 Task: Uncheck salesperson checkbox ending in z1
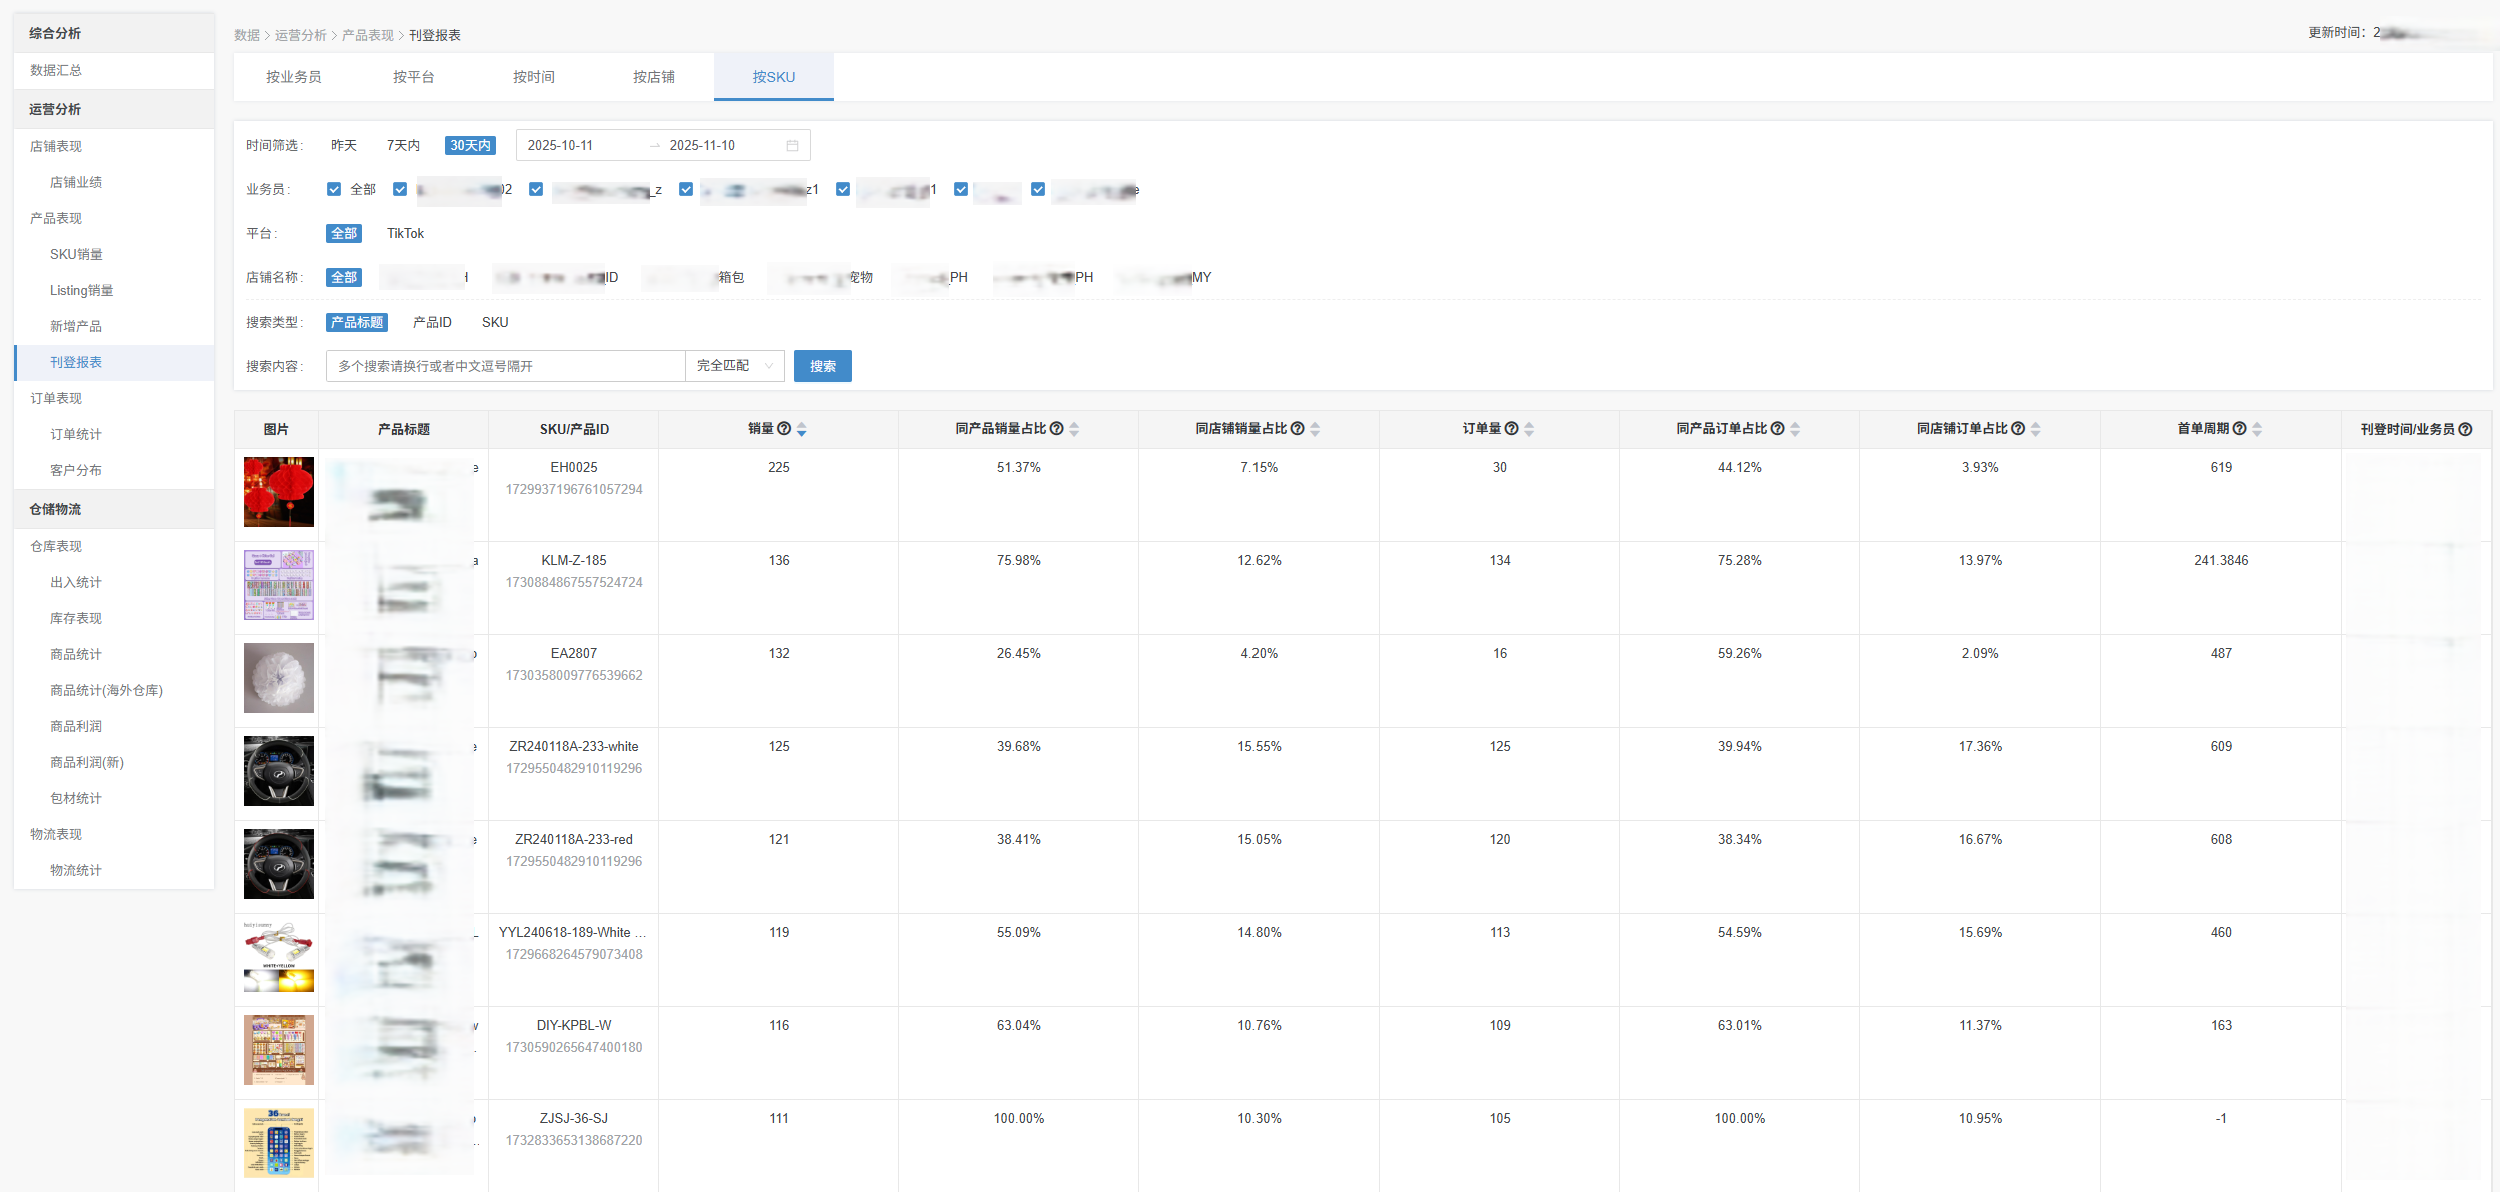pyautogui.click(x=686, y=189)
